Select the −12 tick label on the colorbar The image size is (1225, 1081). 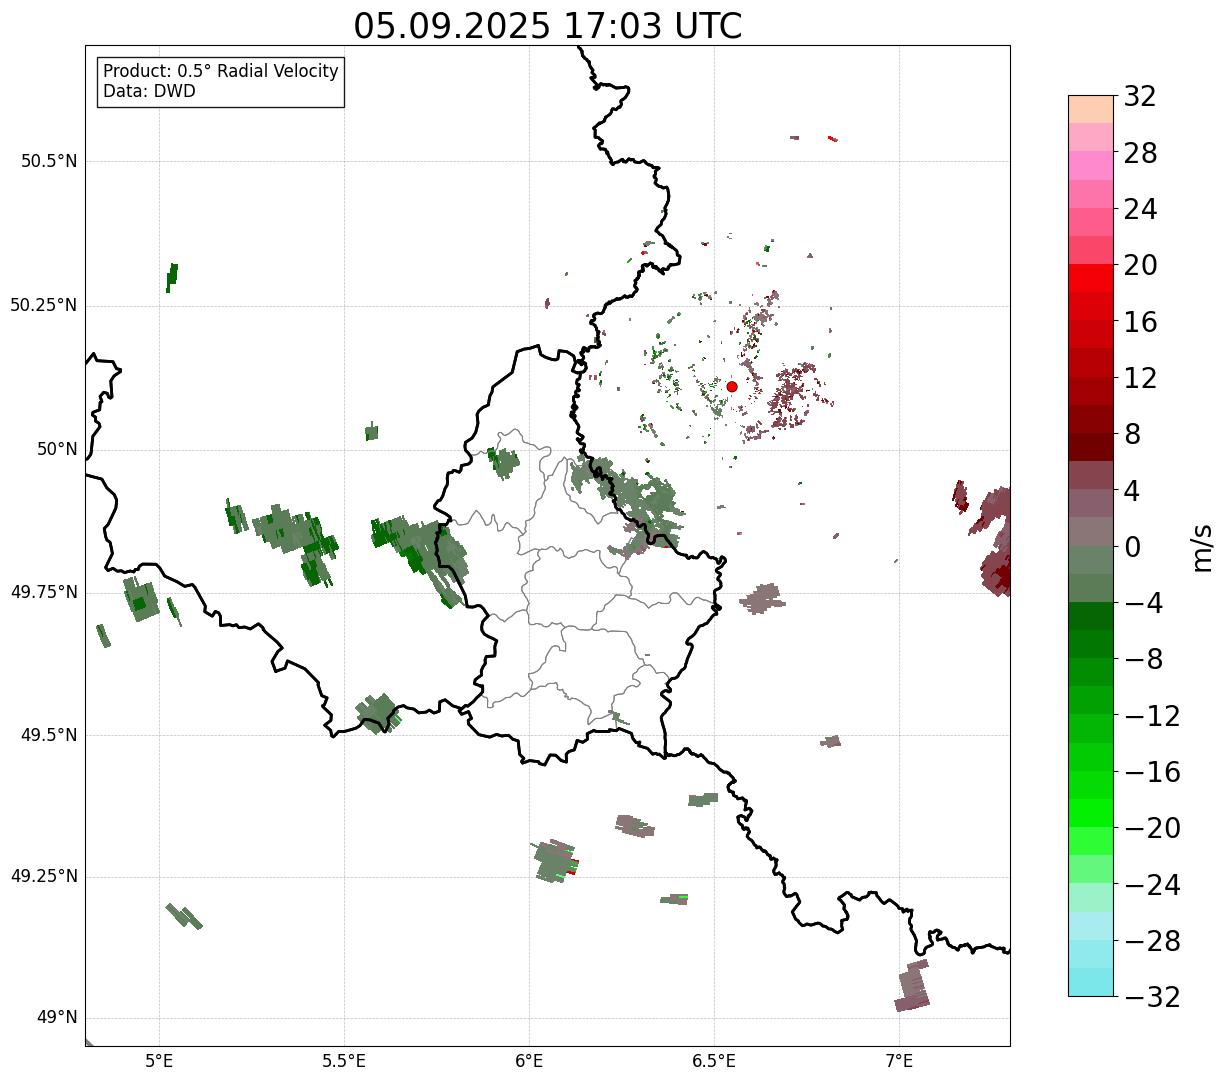pos(1152,716)
